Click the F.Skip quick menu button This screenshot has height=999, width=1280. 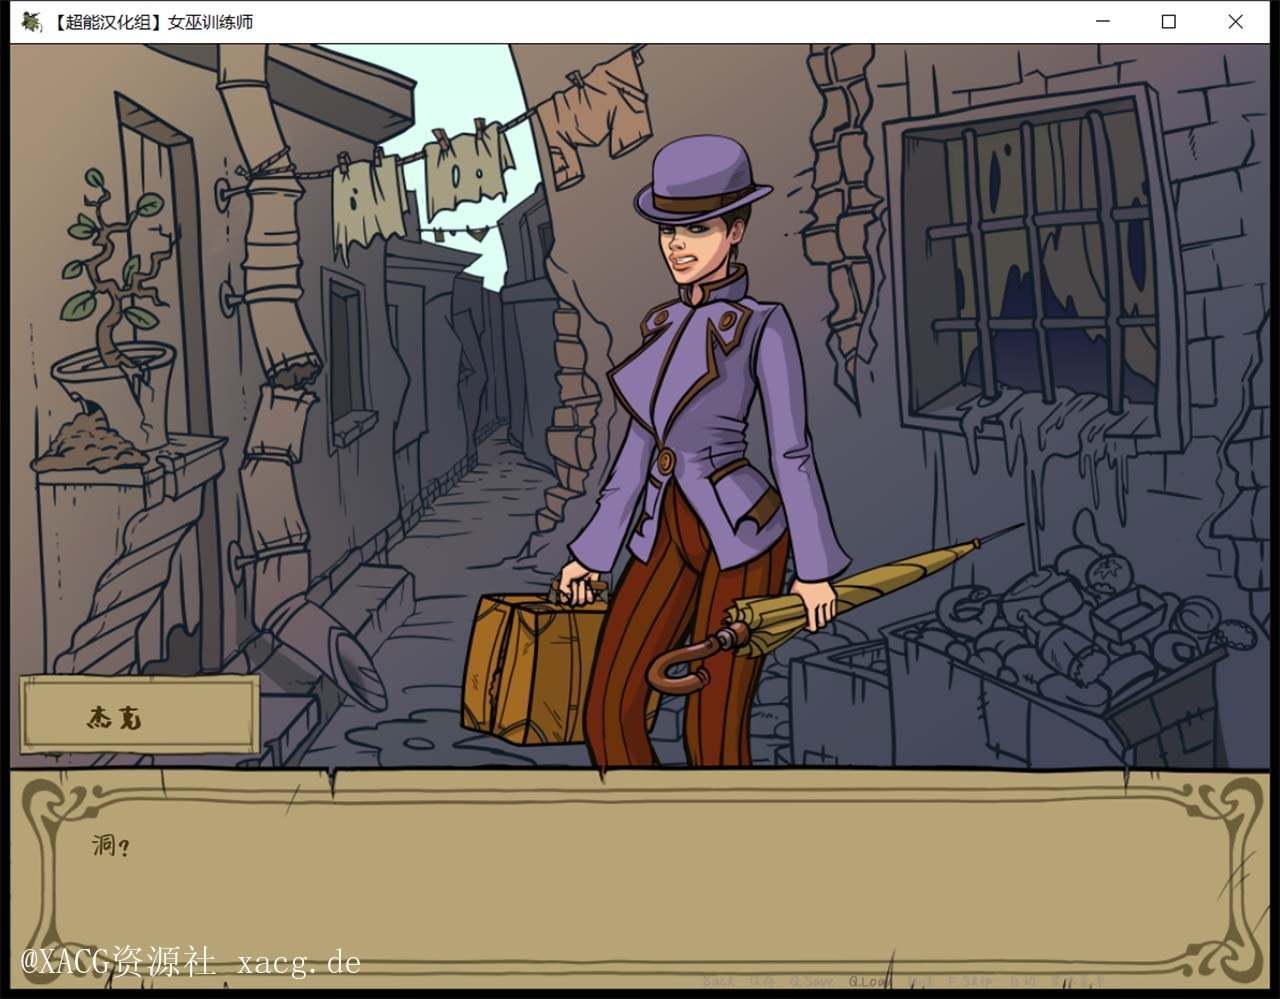970,982
